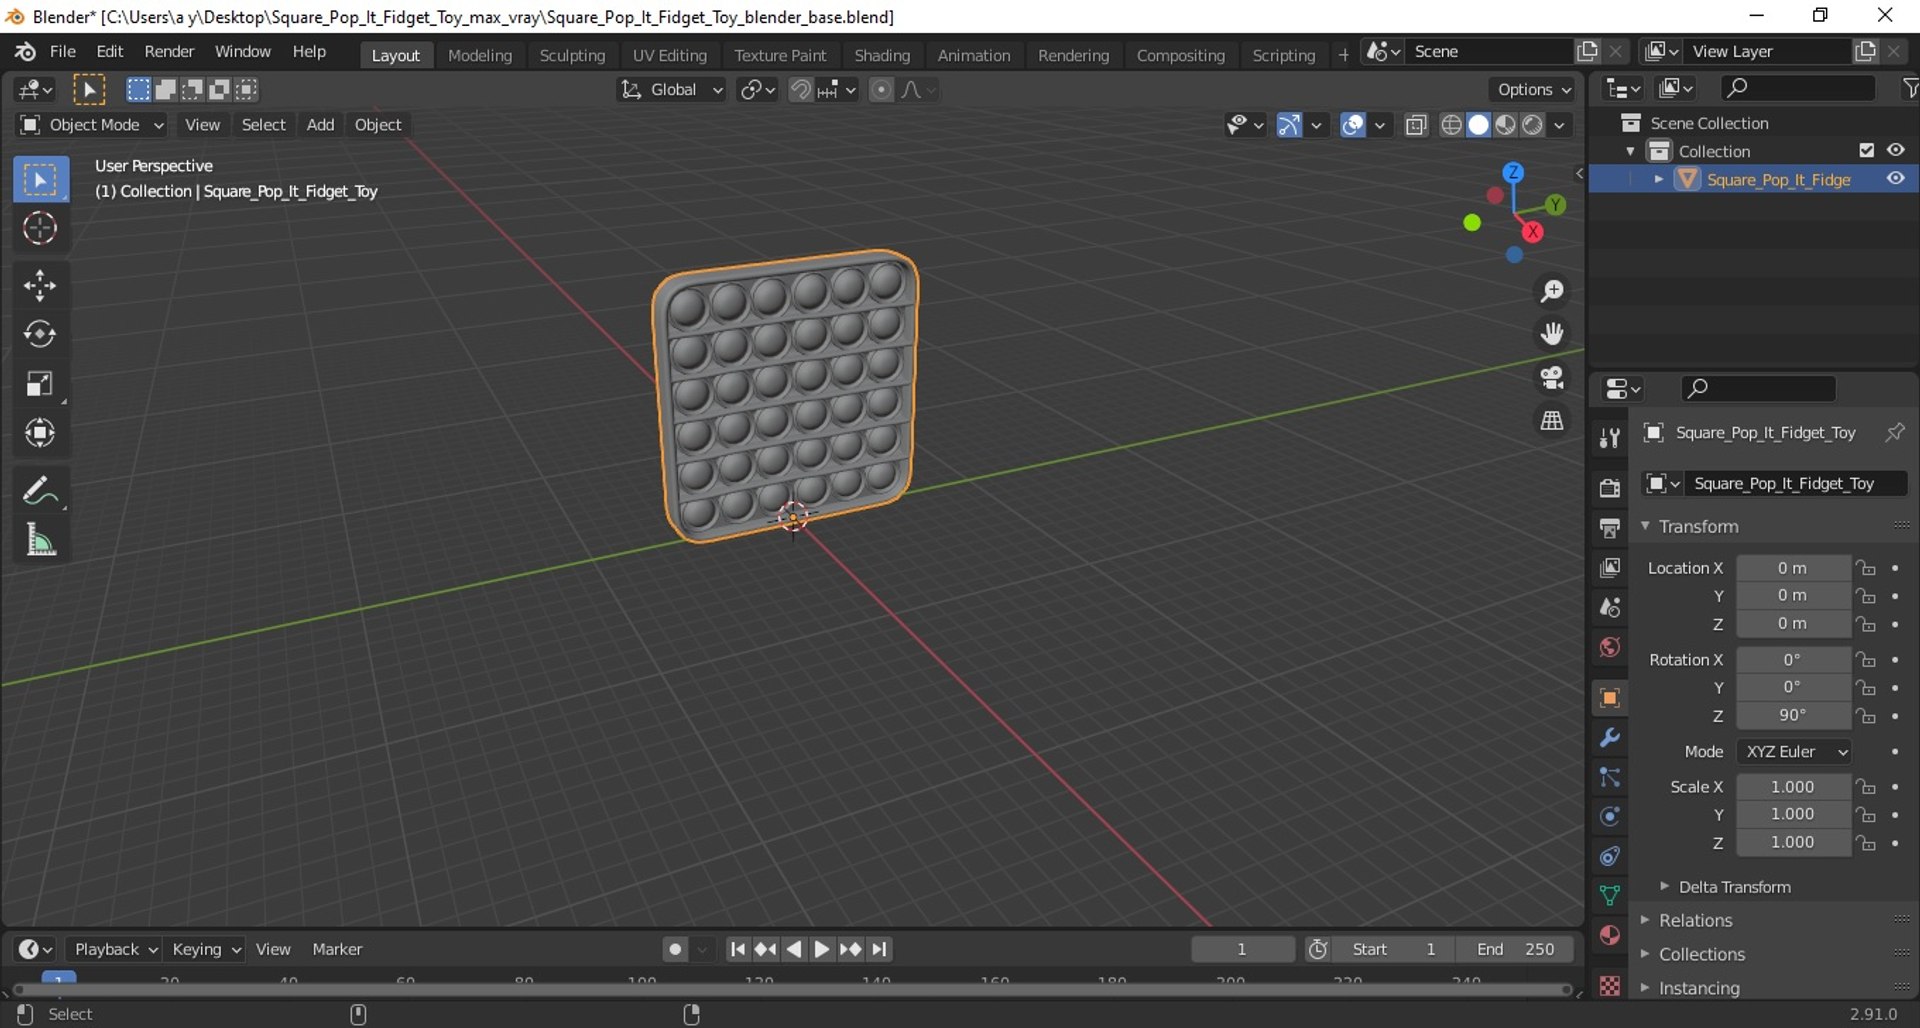Open Material properties tab icon
This screenshot has height=1028, width=1920.
click(1610, 935)
